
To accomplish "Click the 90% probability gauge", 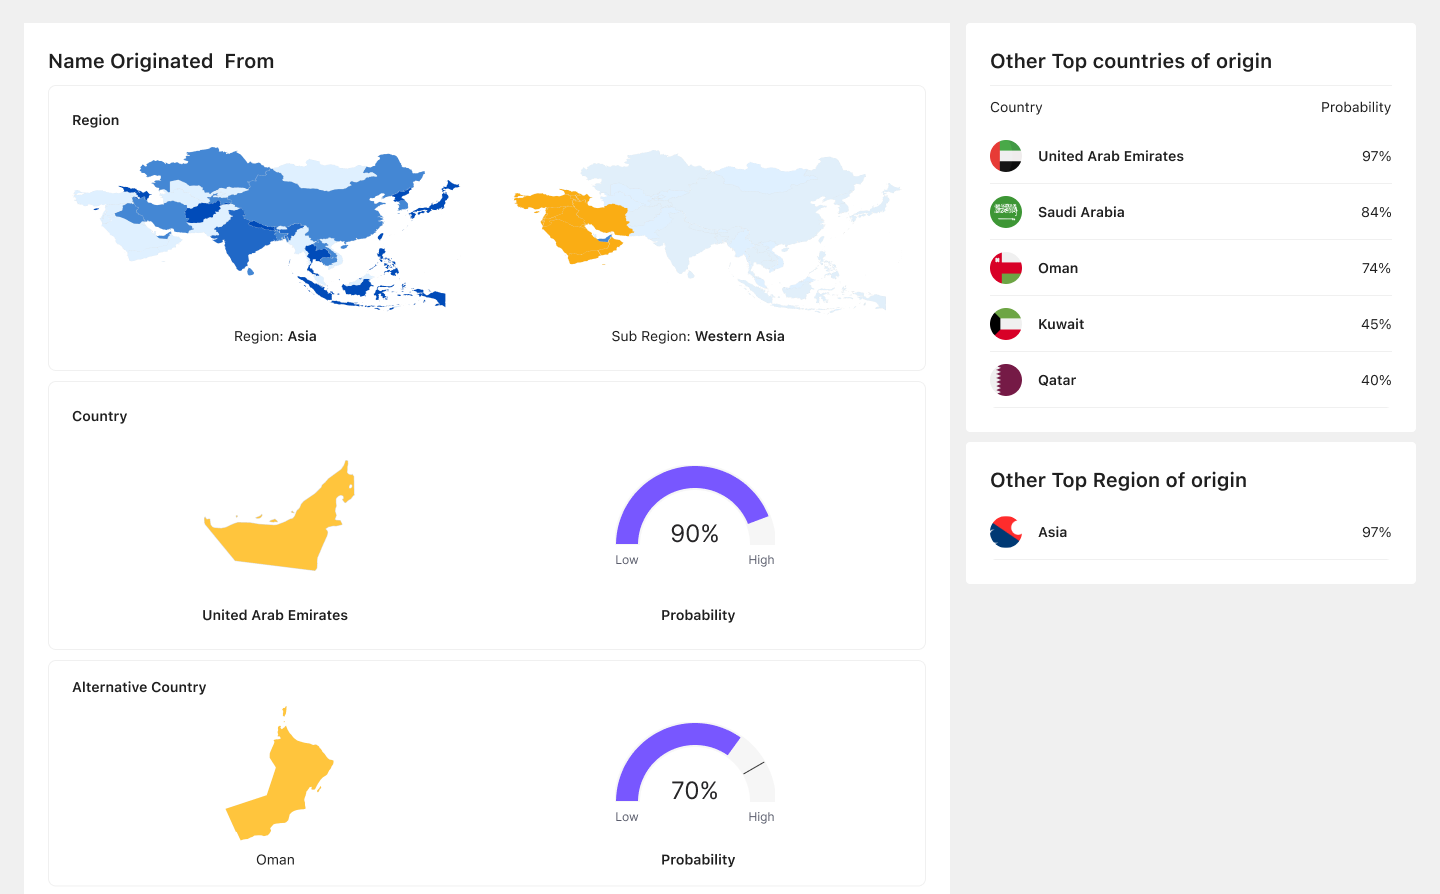I will pos(695,506).
